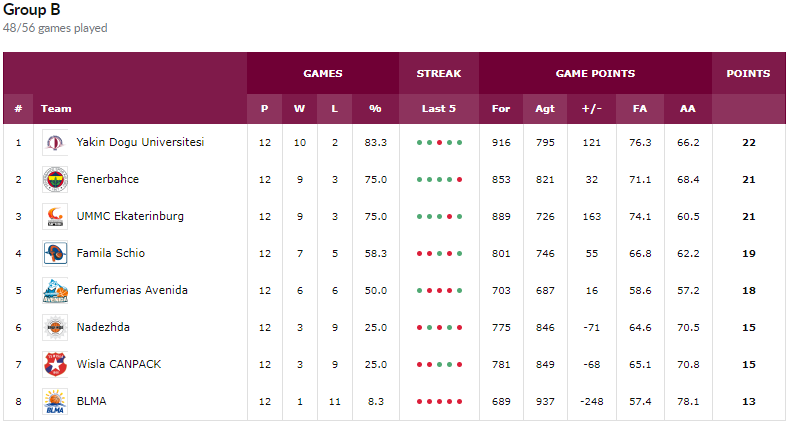The width and height of the screenshot is (791, 427).
Task: Open the Yakin Dogu Universitesi team link
Action: 140,142
